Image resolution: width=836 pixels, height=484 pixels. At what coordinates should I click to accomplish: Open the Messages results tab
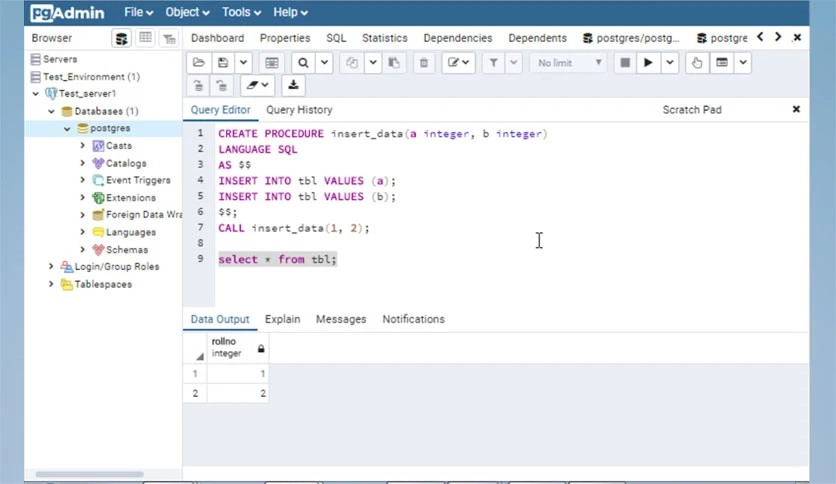[341, 319]
